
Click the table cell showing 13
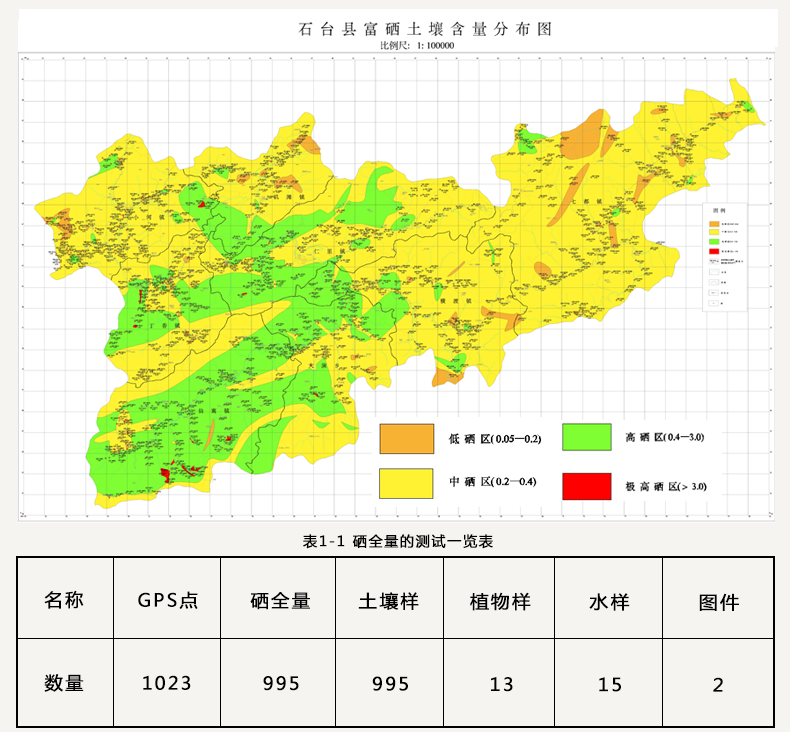click(501, 684)
